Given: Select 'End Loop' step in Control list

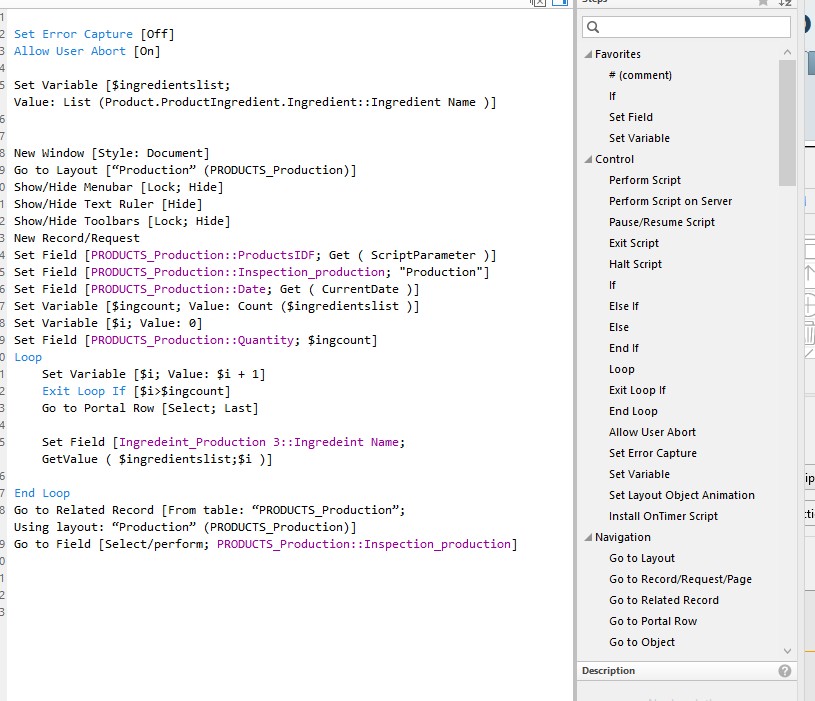Looking at the screenshot, I should pos(633,411).
